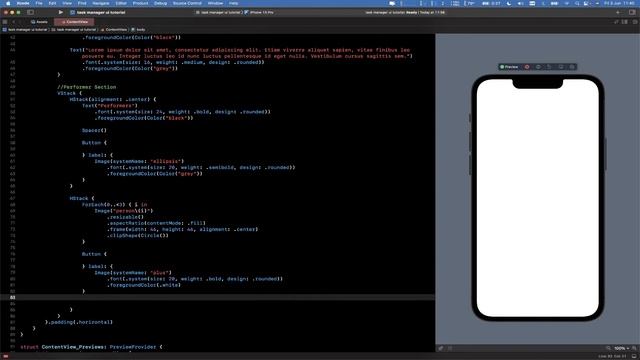Screen dimensions: 640x360
Task: Click the pin preview icon at canvas bottom-left
Action: click(441, 348)
